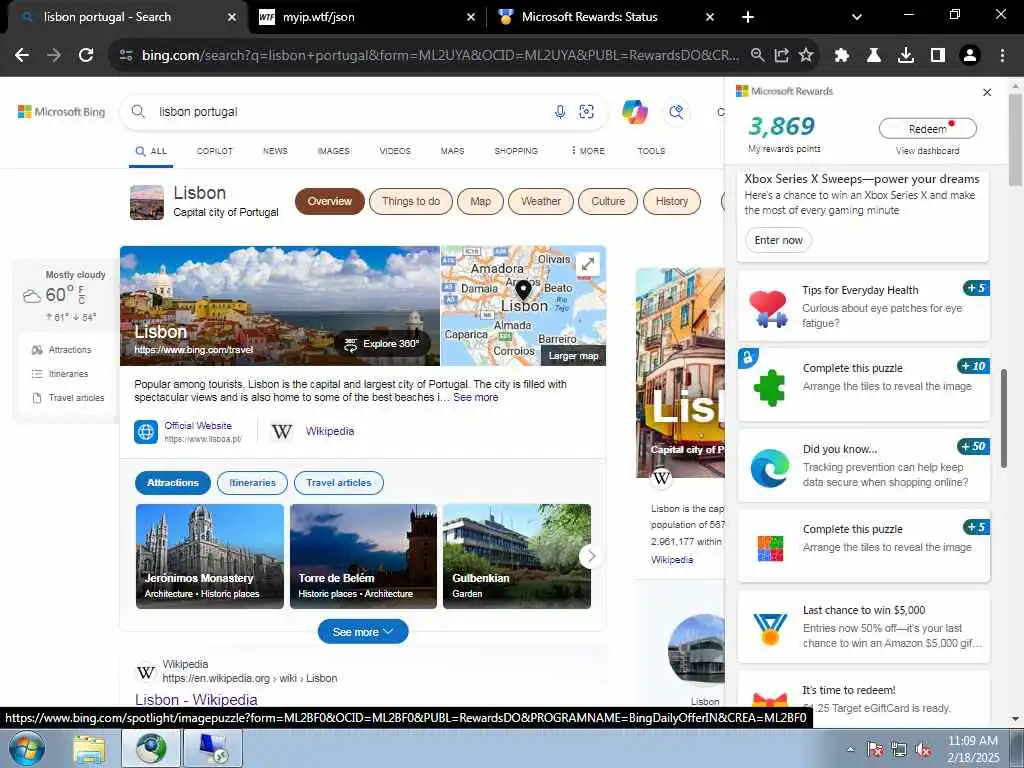The image size is (1024, 768).
Task: Click the Edge logo in Did you know card
Action: click(769, 468)
